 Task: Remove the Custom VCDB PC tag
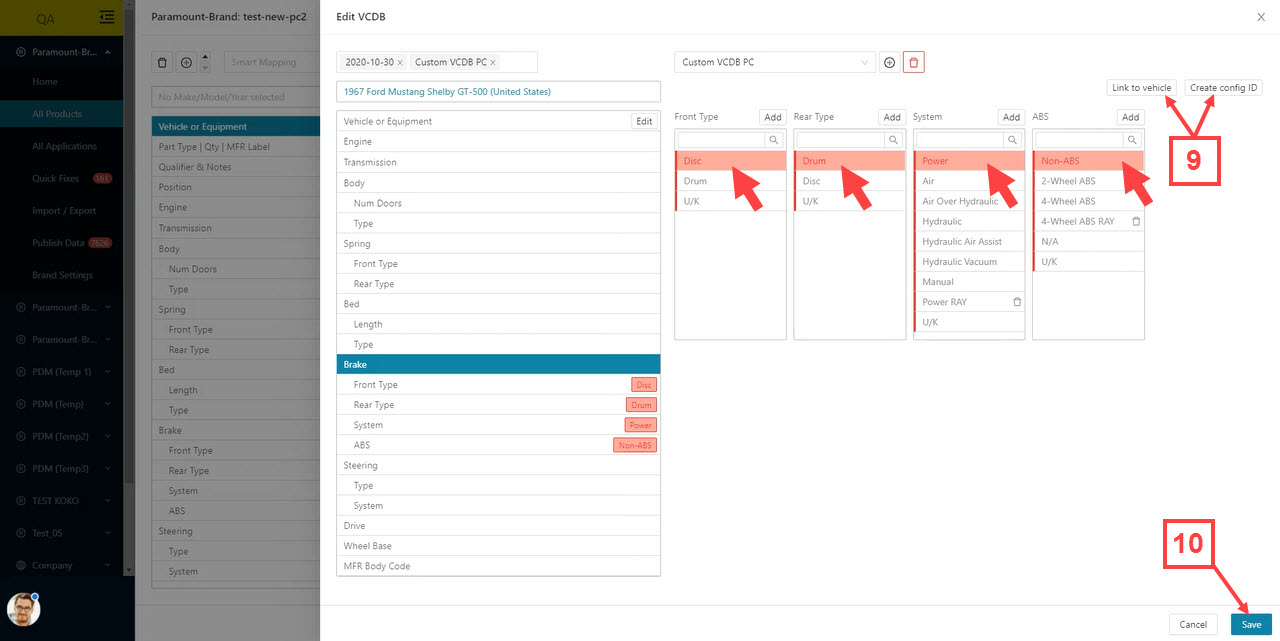(x=493, y=62)
